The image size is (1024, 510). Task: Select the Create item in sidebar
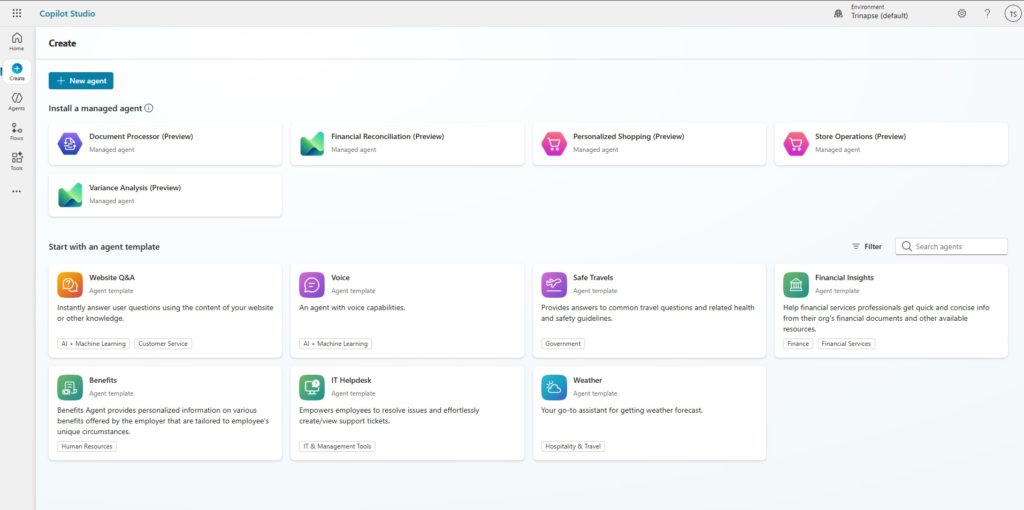click(16, 71)
